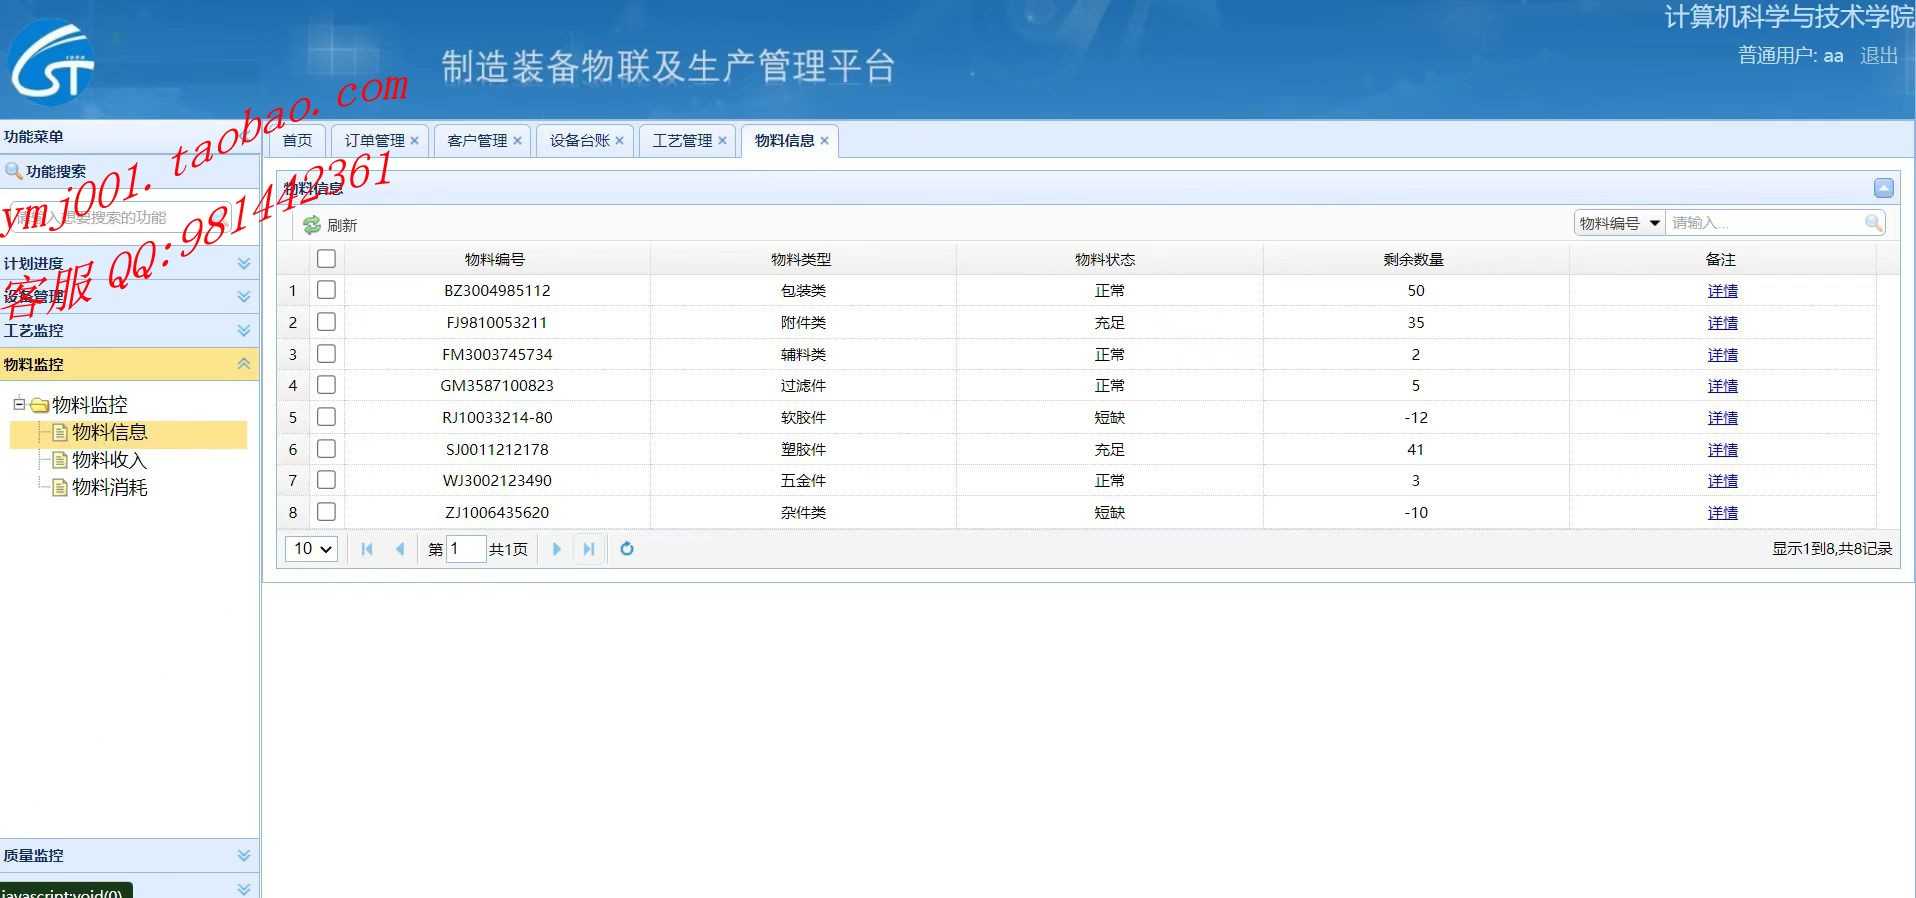Close the 客户管理 tab using its x icon
This screenshot has width=1916, height=898.
pos(517,141)
